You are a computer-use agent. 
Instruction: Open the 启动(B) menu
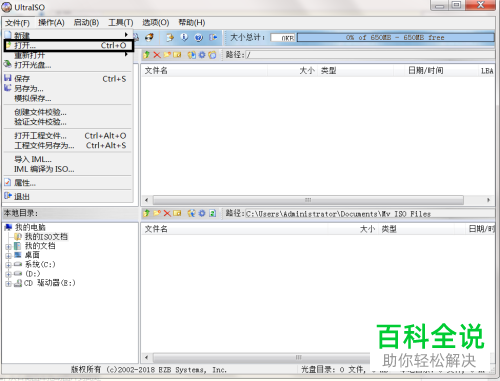pyautogui.click(x=86, y=23)
